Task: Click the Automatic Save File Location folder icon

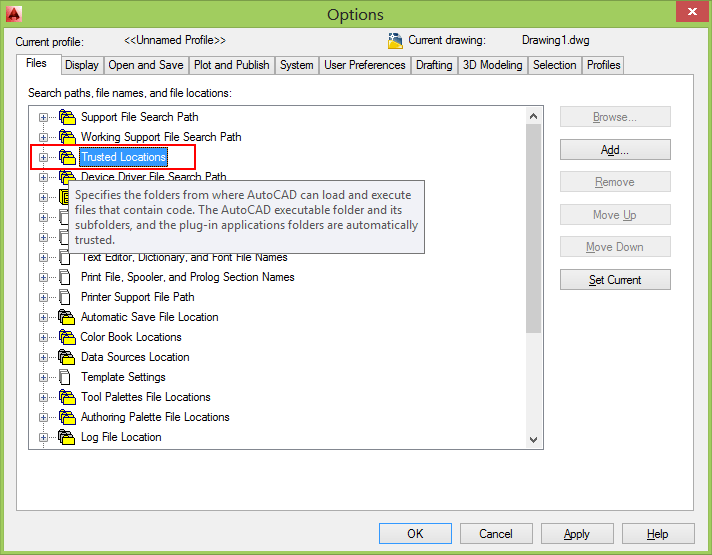Action: point(67,317)
